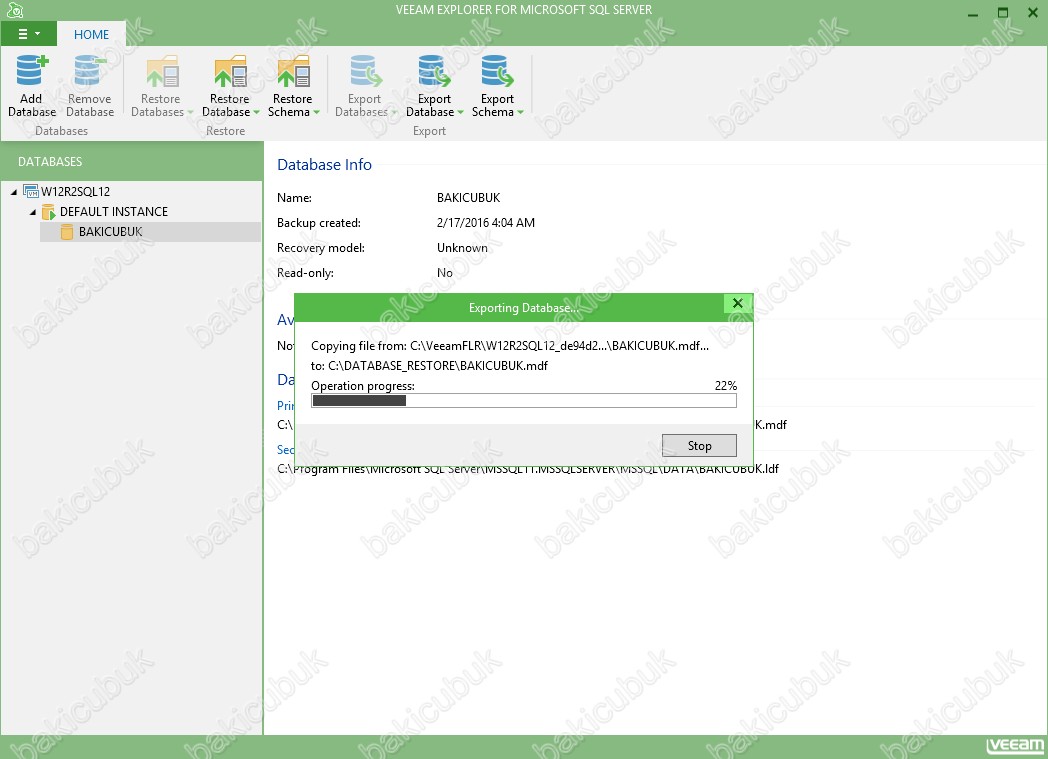Image resolution: width=1048 pixels, height=759 pixels.
Task: Click the destination path C:\DATABASE_RESTORE\BAKICUBUK.mdf
Action: 438,365
